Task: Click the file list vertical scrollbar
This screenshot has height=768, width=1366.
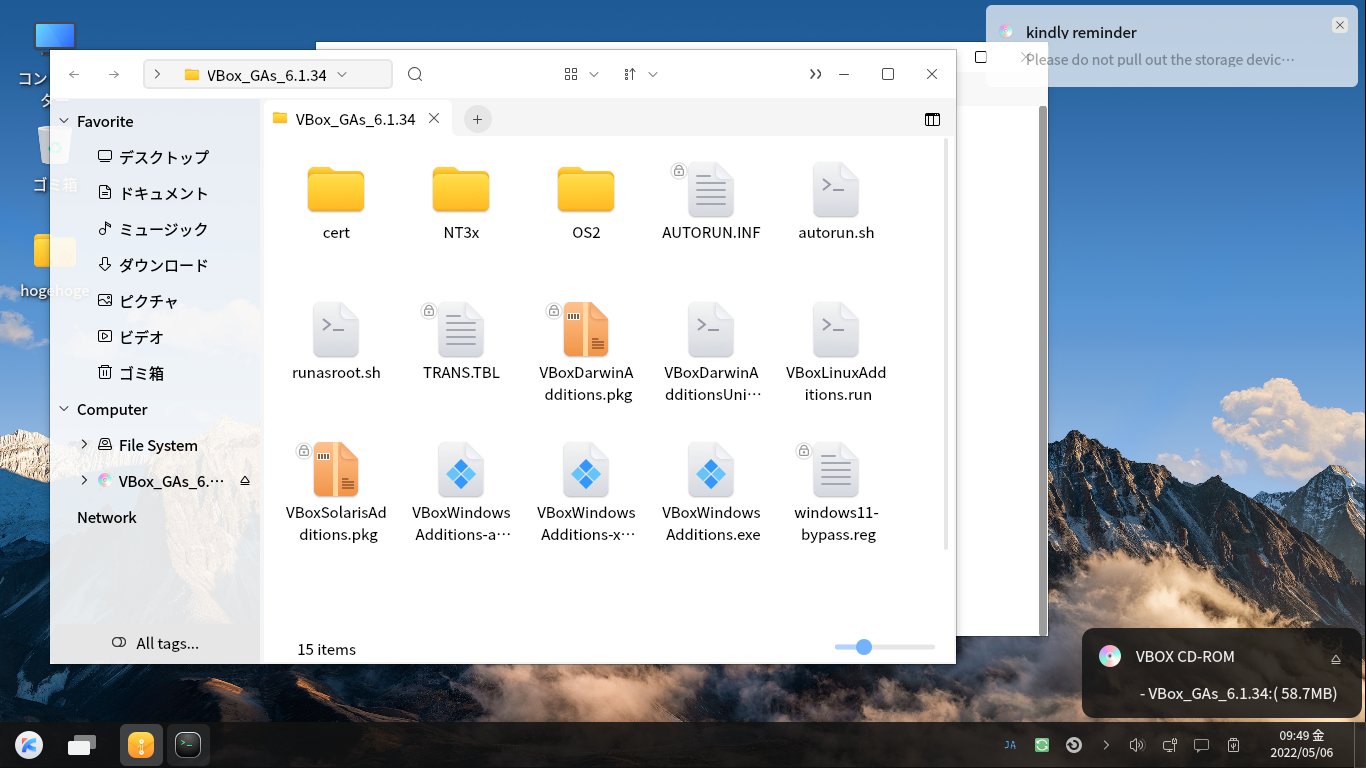Action: [x=947, y=345]
